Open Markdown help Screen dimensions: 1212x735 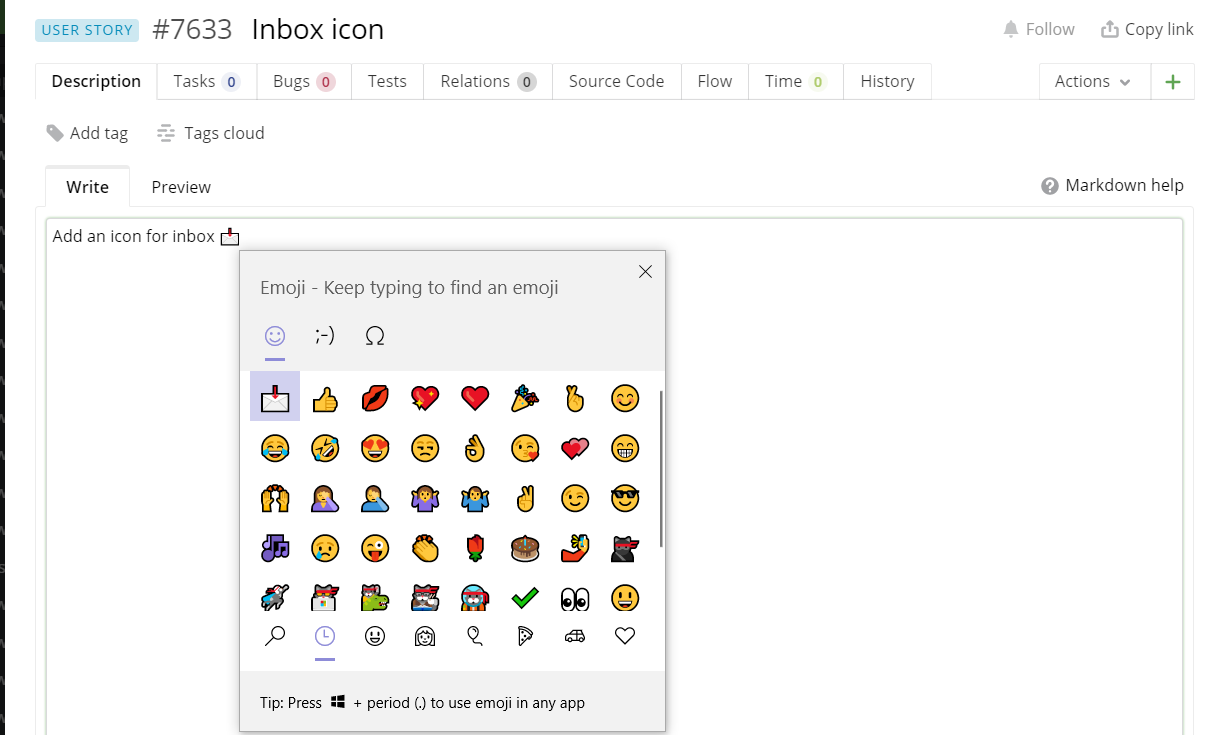point(1112,185)
